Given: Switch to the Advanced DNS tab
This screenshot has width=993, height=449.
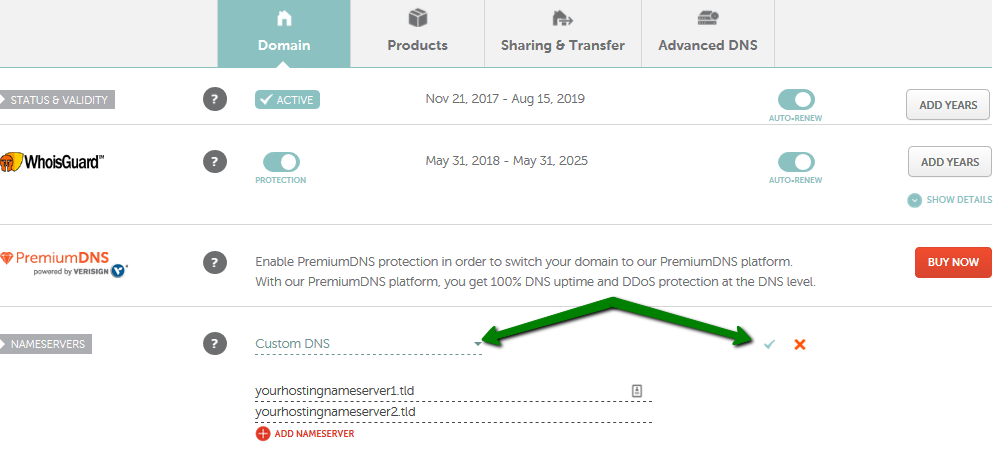Looking at the screenshot, I should coord(708,34).
